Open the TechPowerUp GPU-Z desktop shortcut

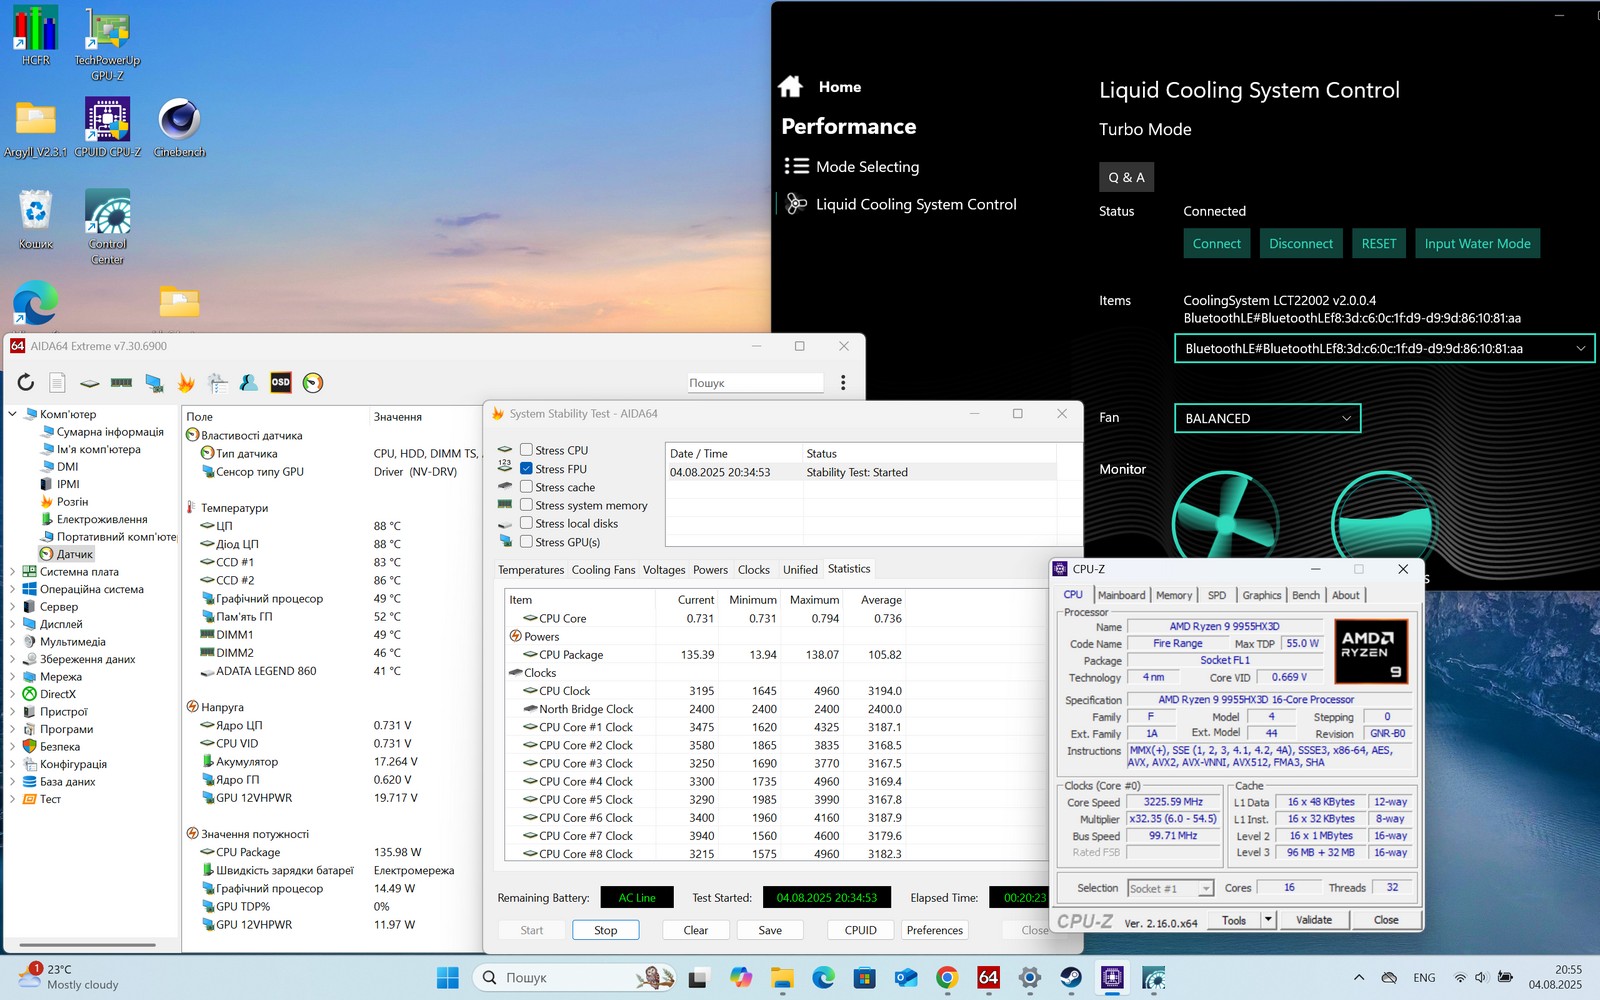pos(107,44)
